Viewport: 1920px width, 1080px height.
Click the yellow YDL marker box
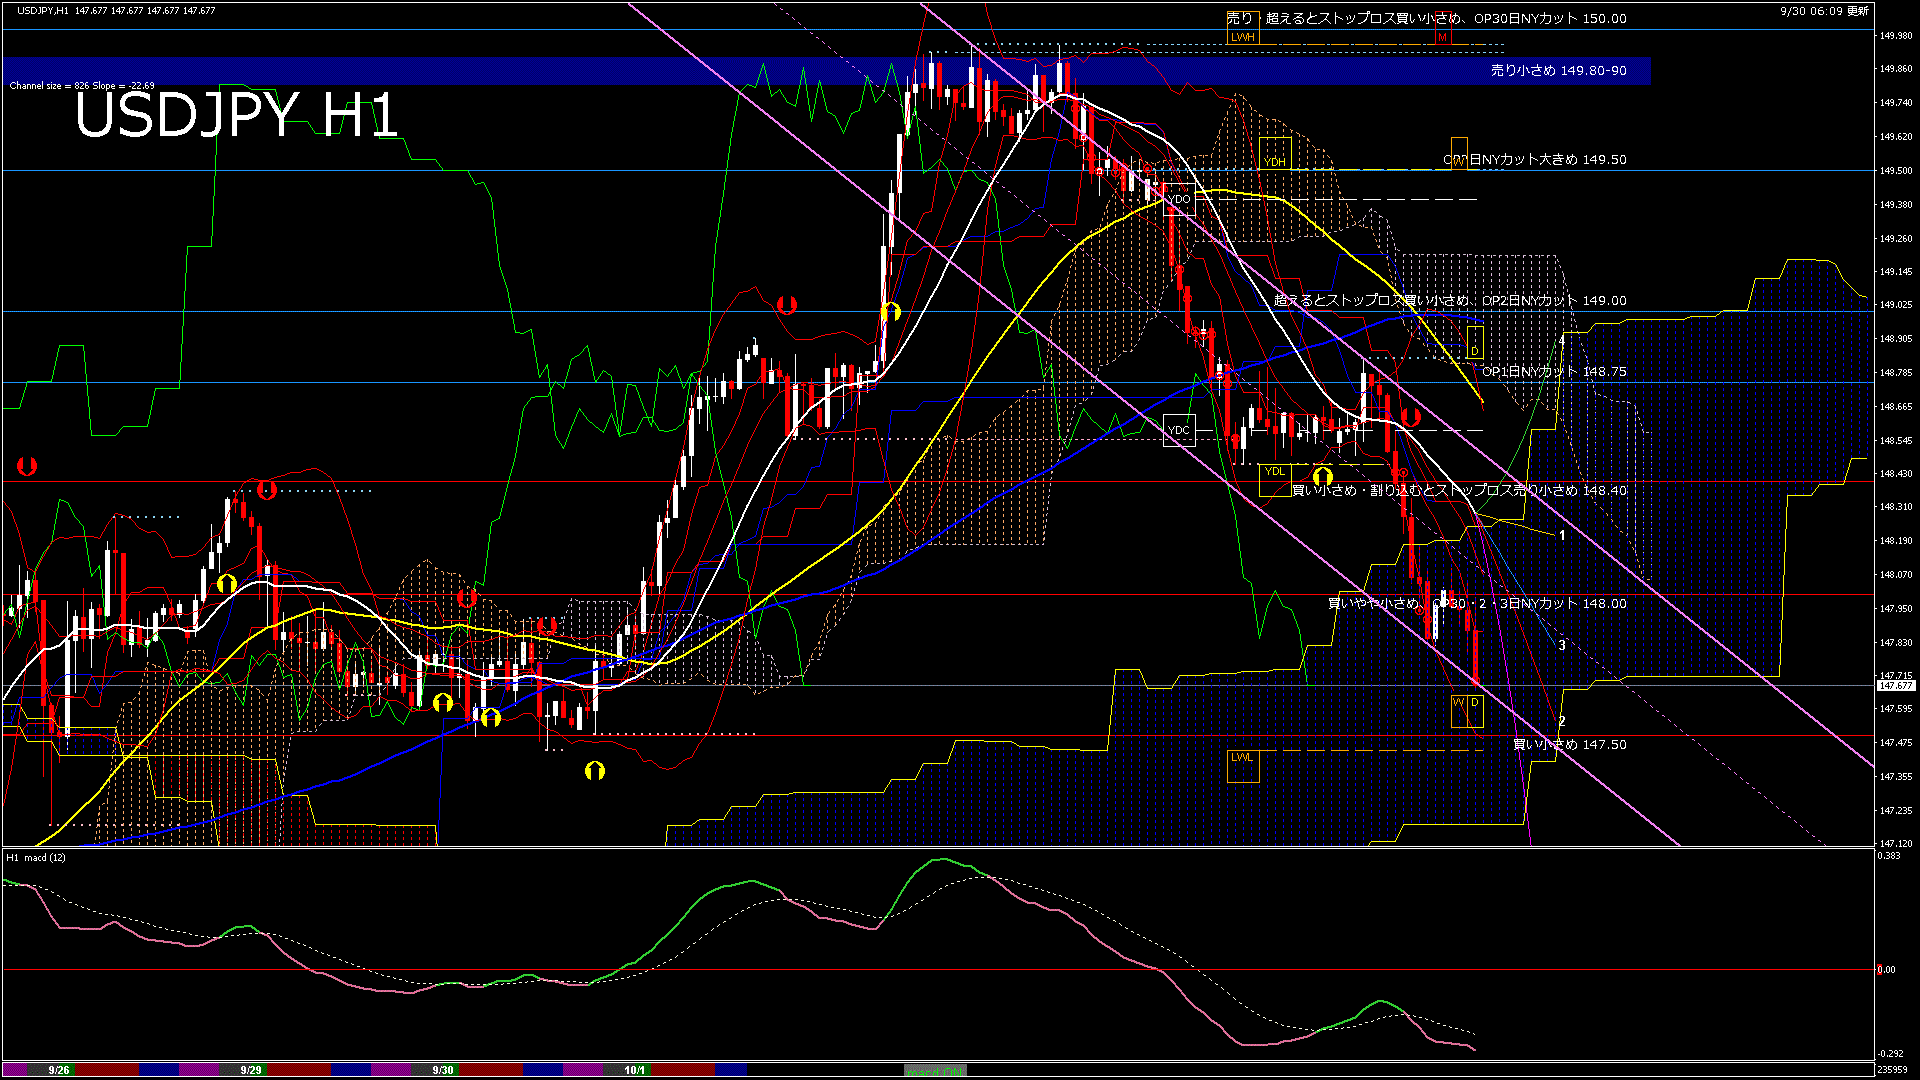tap(1274, 478)
